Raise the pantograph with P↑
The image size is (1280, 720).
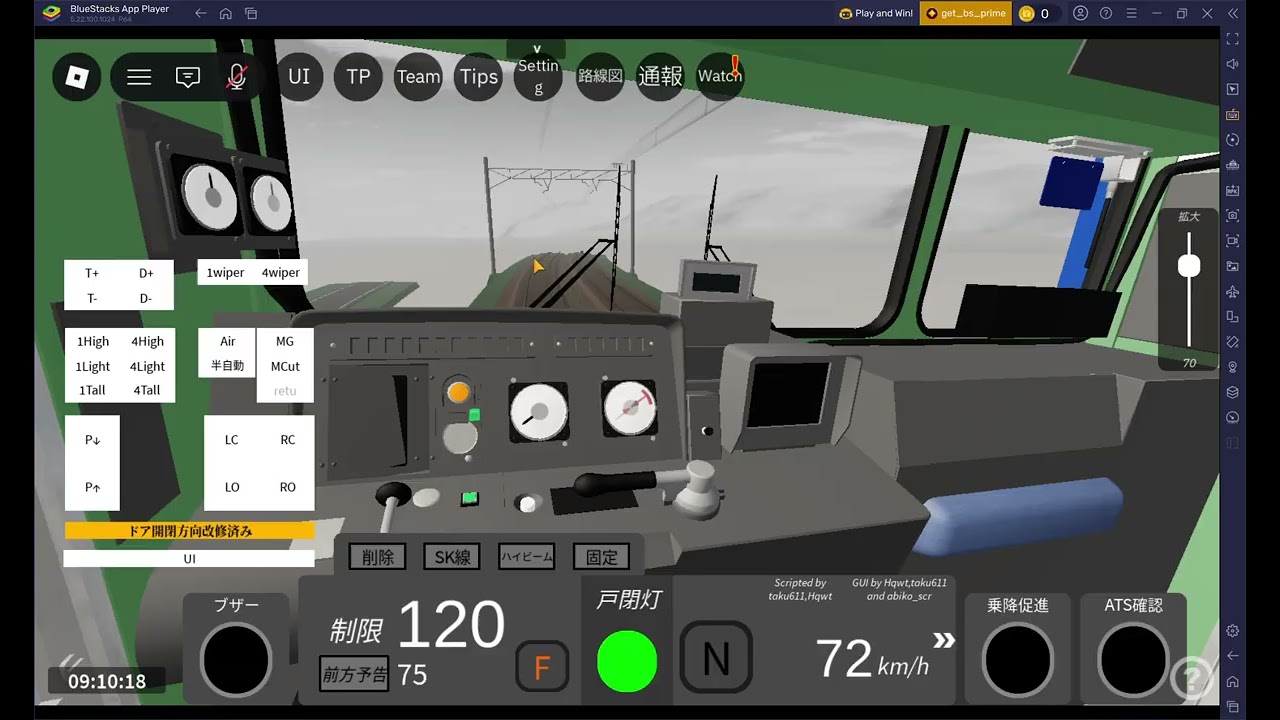coord(93,488)
